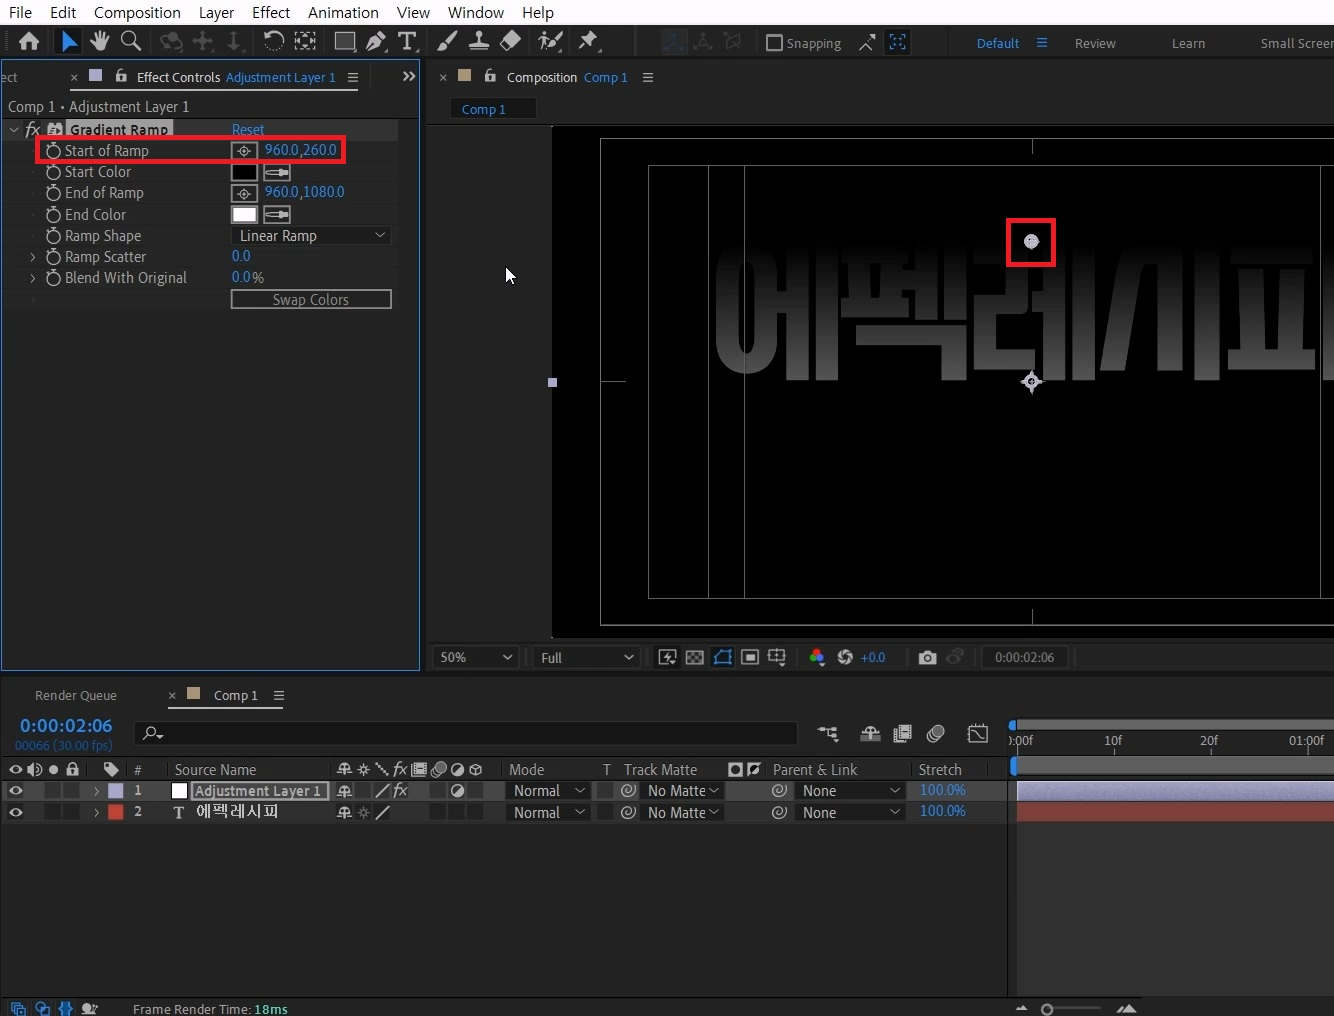Toggle Blend With Original stopwatch

tap(54, 278)
